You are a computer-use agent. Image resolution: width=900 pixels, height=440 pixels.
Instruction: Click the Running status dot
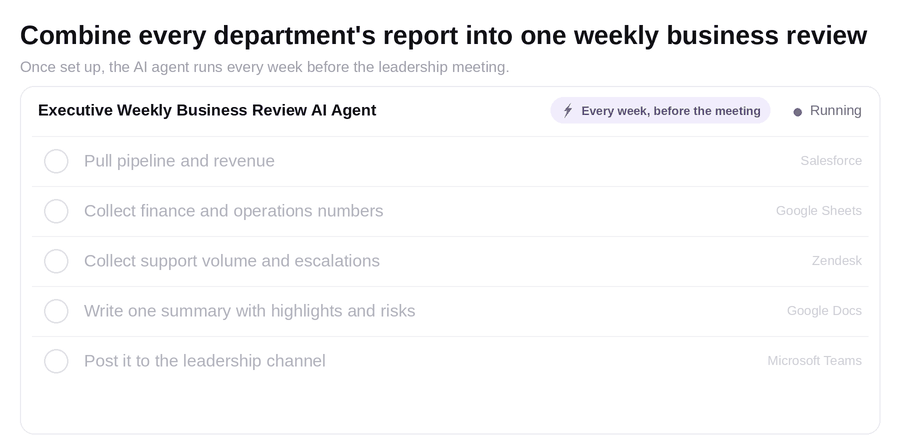(797, 112)
